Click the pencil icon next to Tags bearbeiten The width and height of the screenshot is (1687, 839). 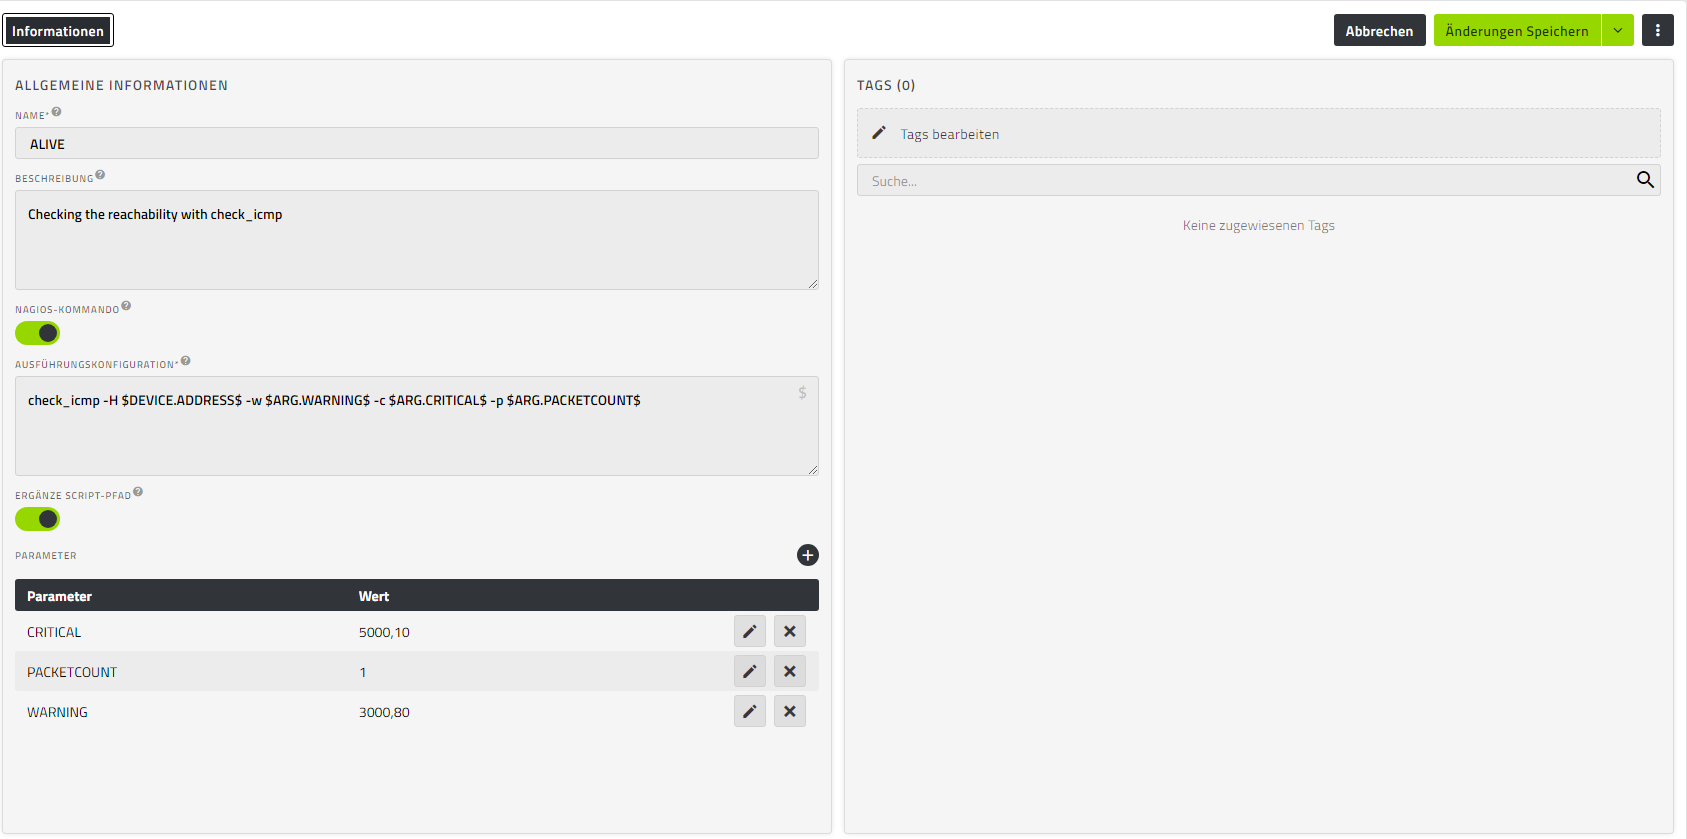point(879,133)
